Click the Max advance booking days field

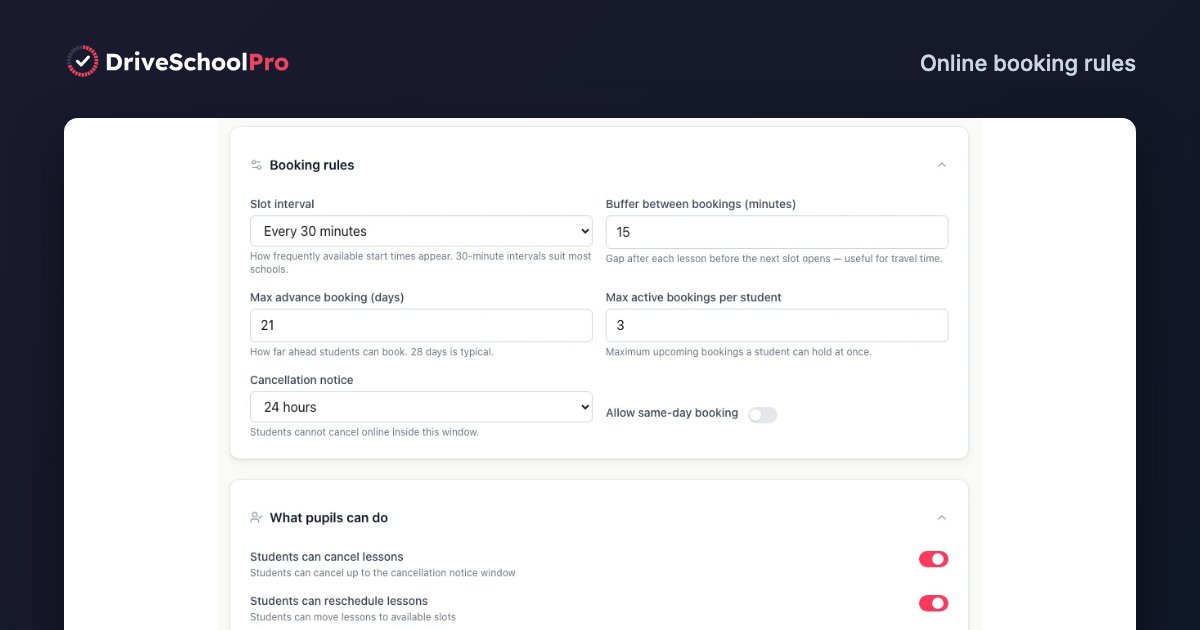(421, 325)
